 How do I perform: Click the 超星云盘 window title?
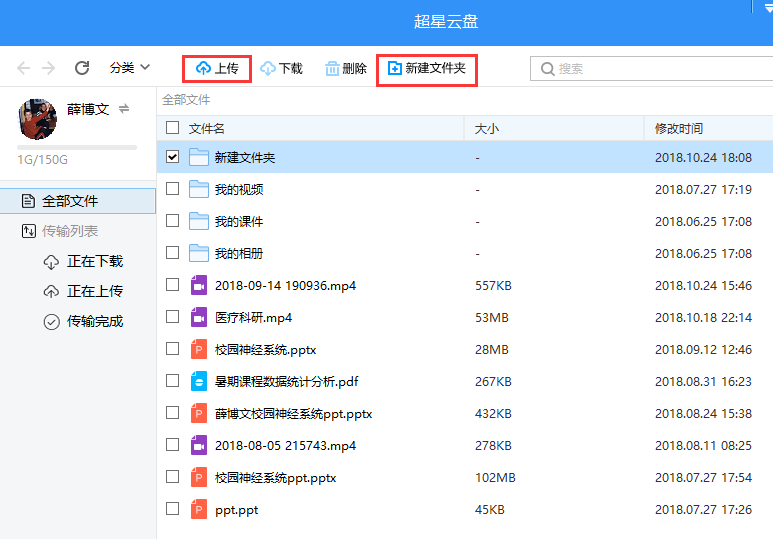tap(446, 22)
